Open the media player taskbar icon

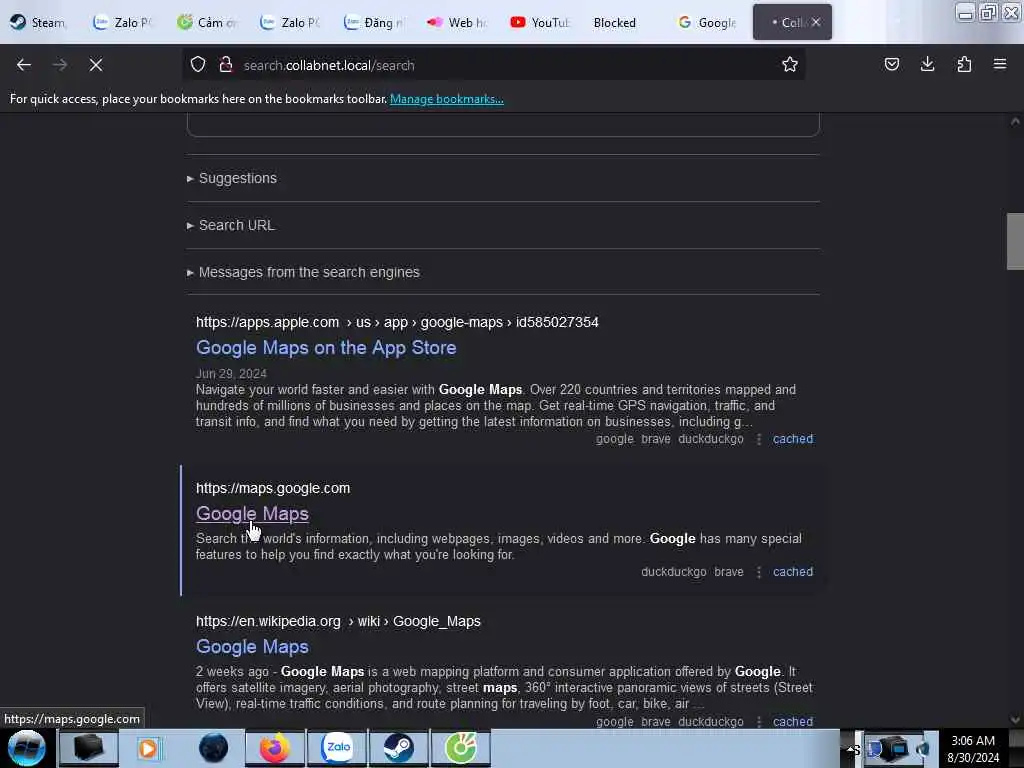coord(148,748)
